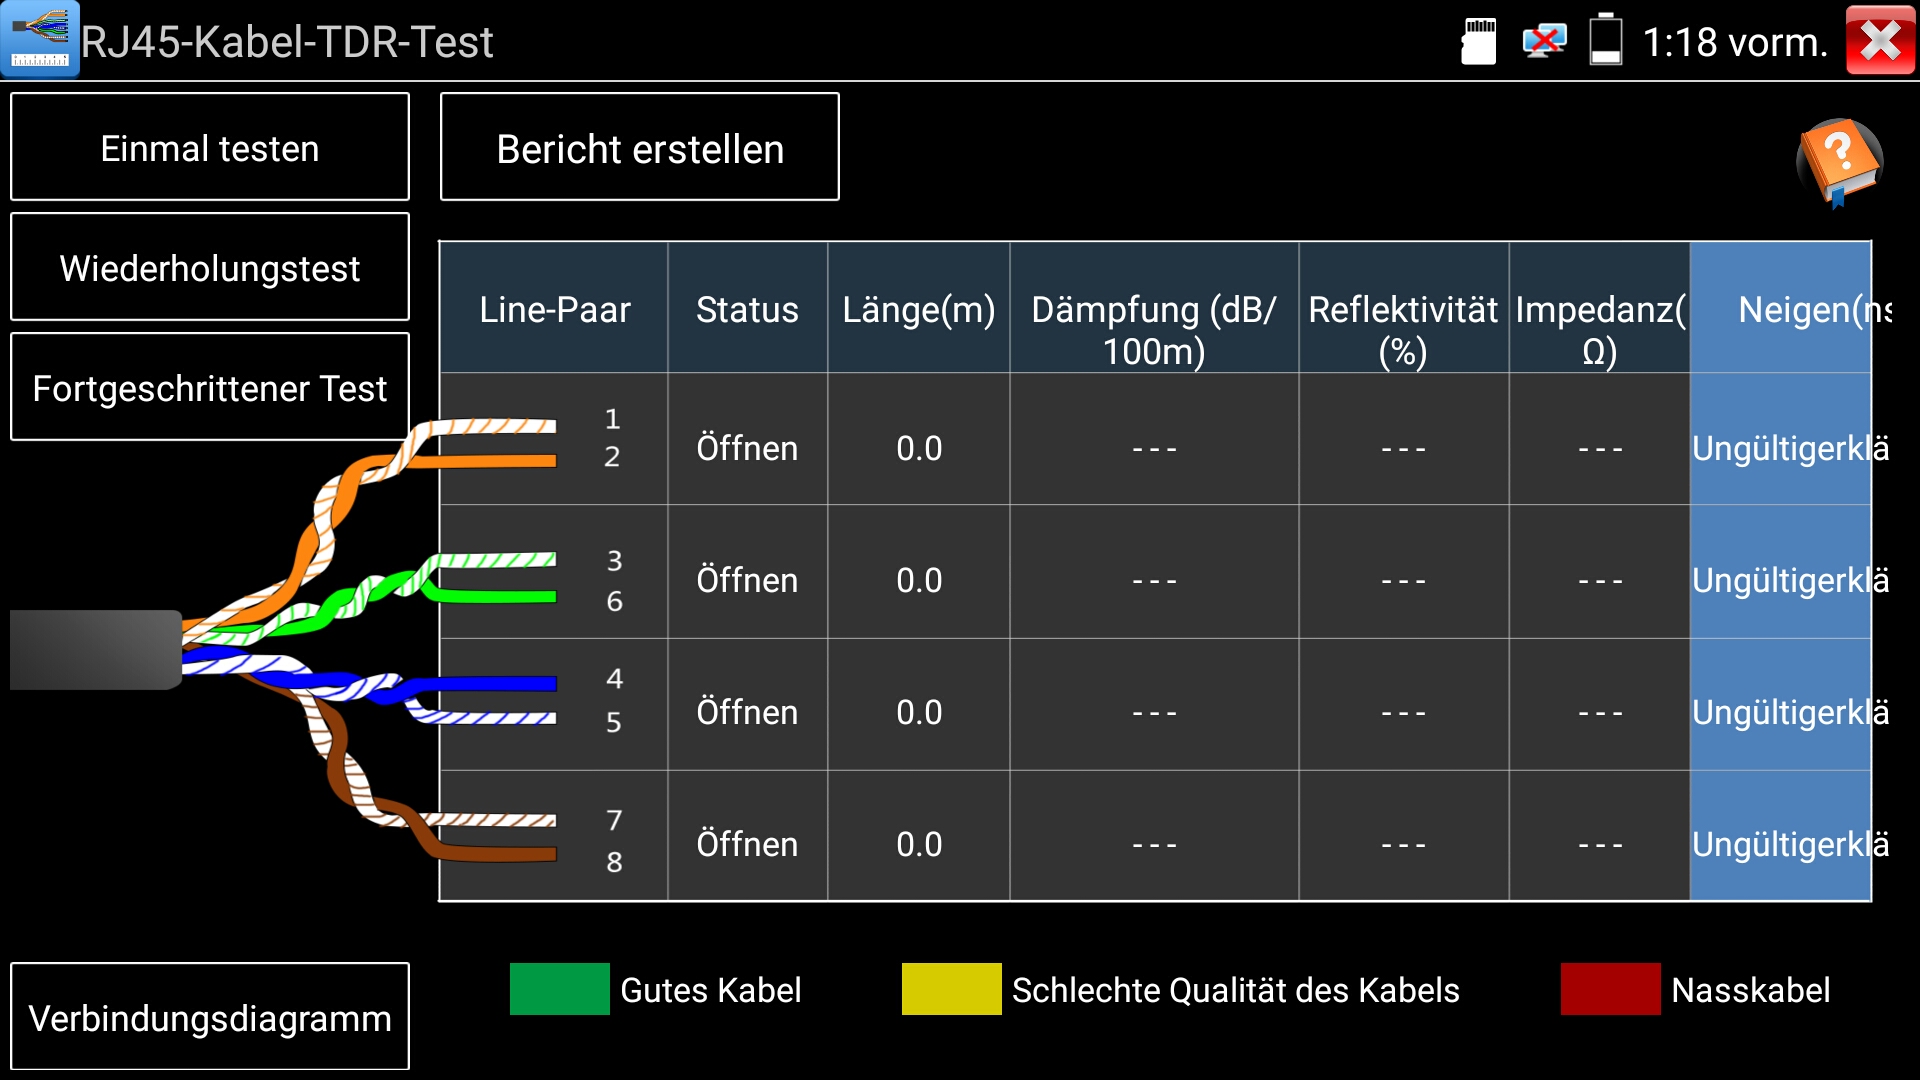
Task: Click the Neigen column header
Action: (1780, 310)
